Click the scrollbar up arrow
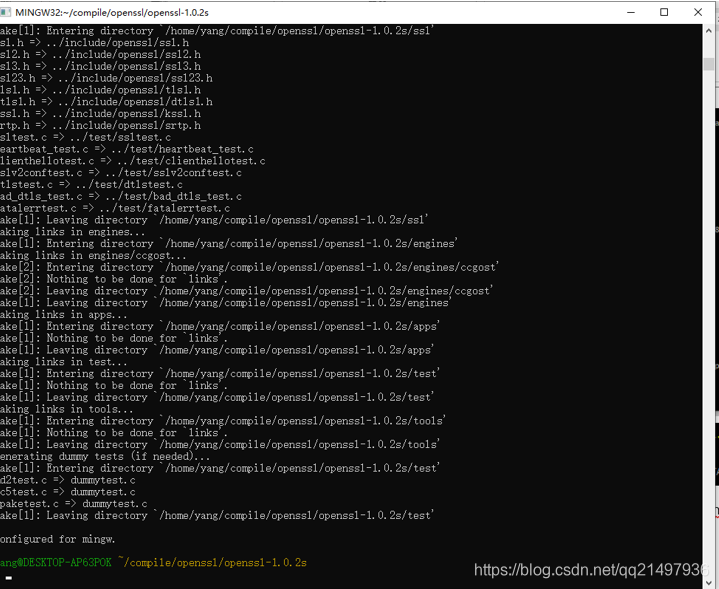The height and width of the screenshot is (589, 719). (709, 31)
